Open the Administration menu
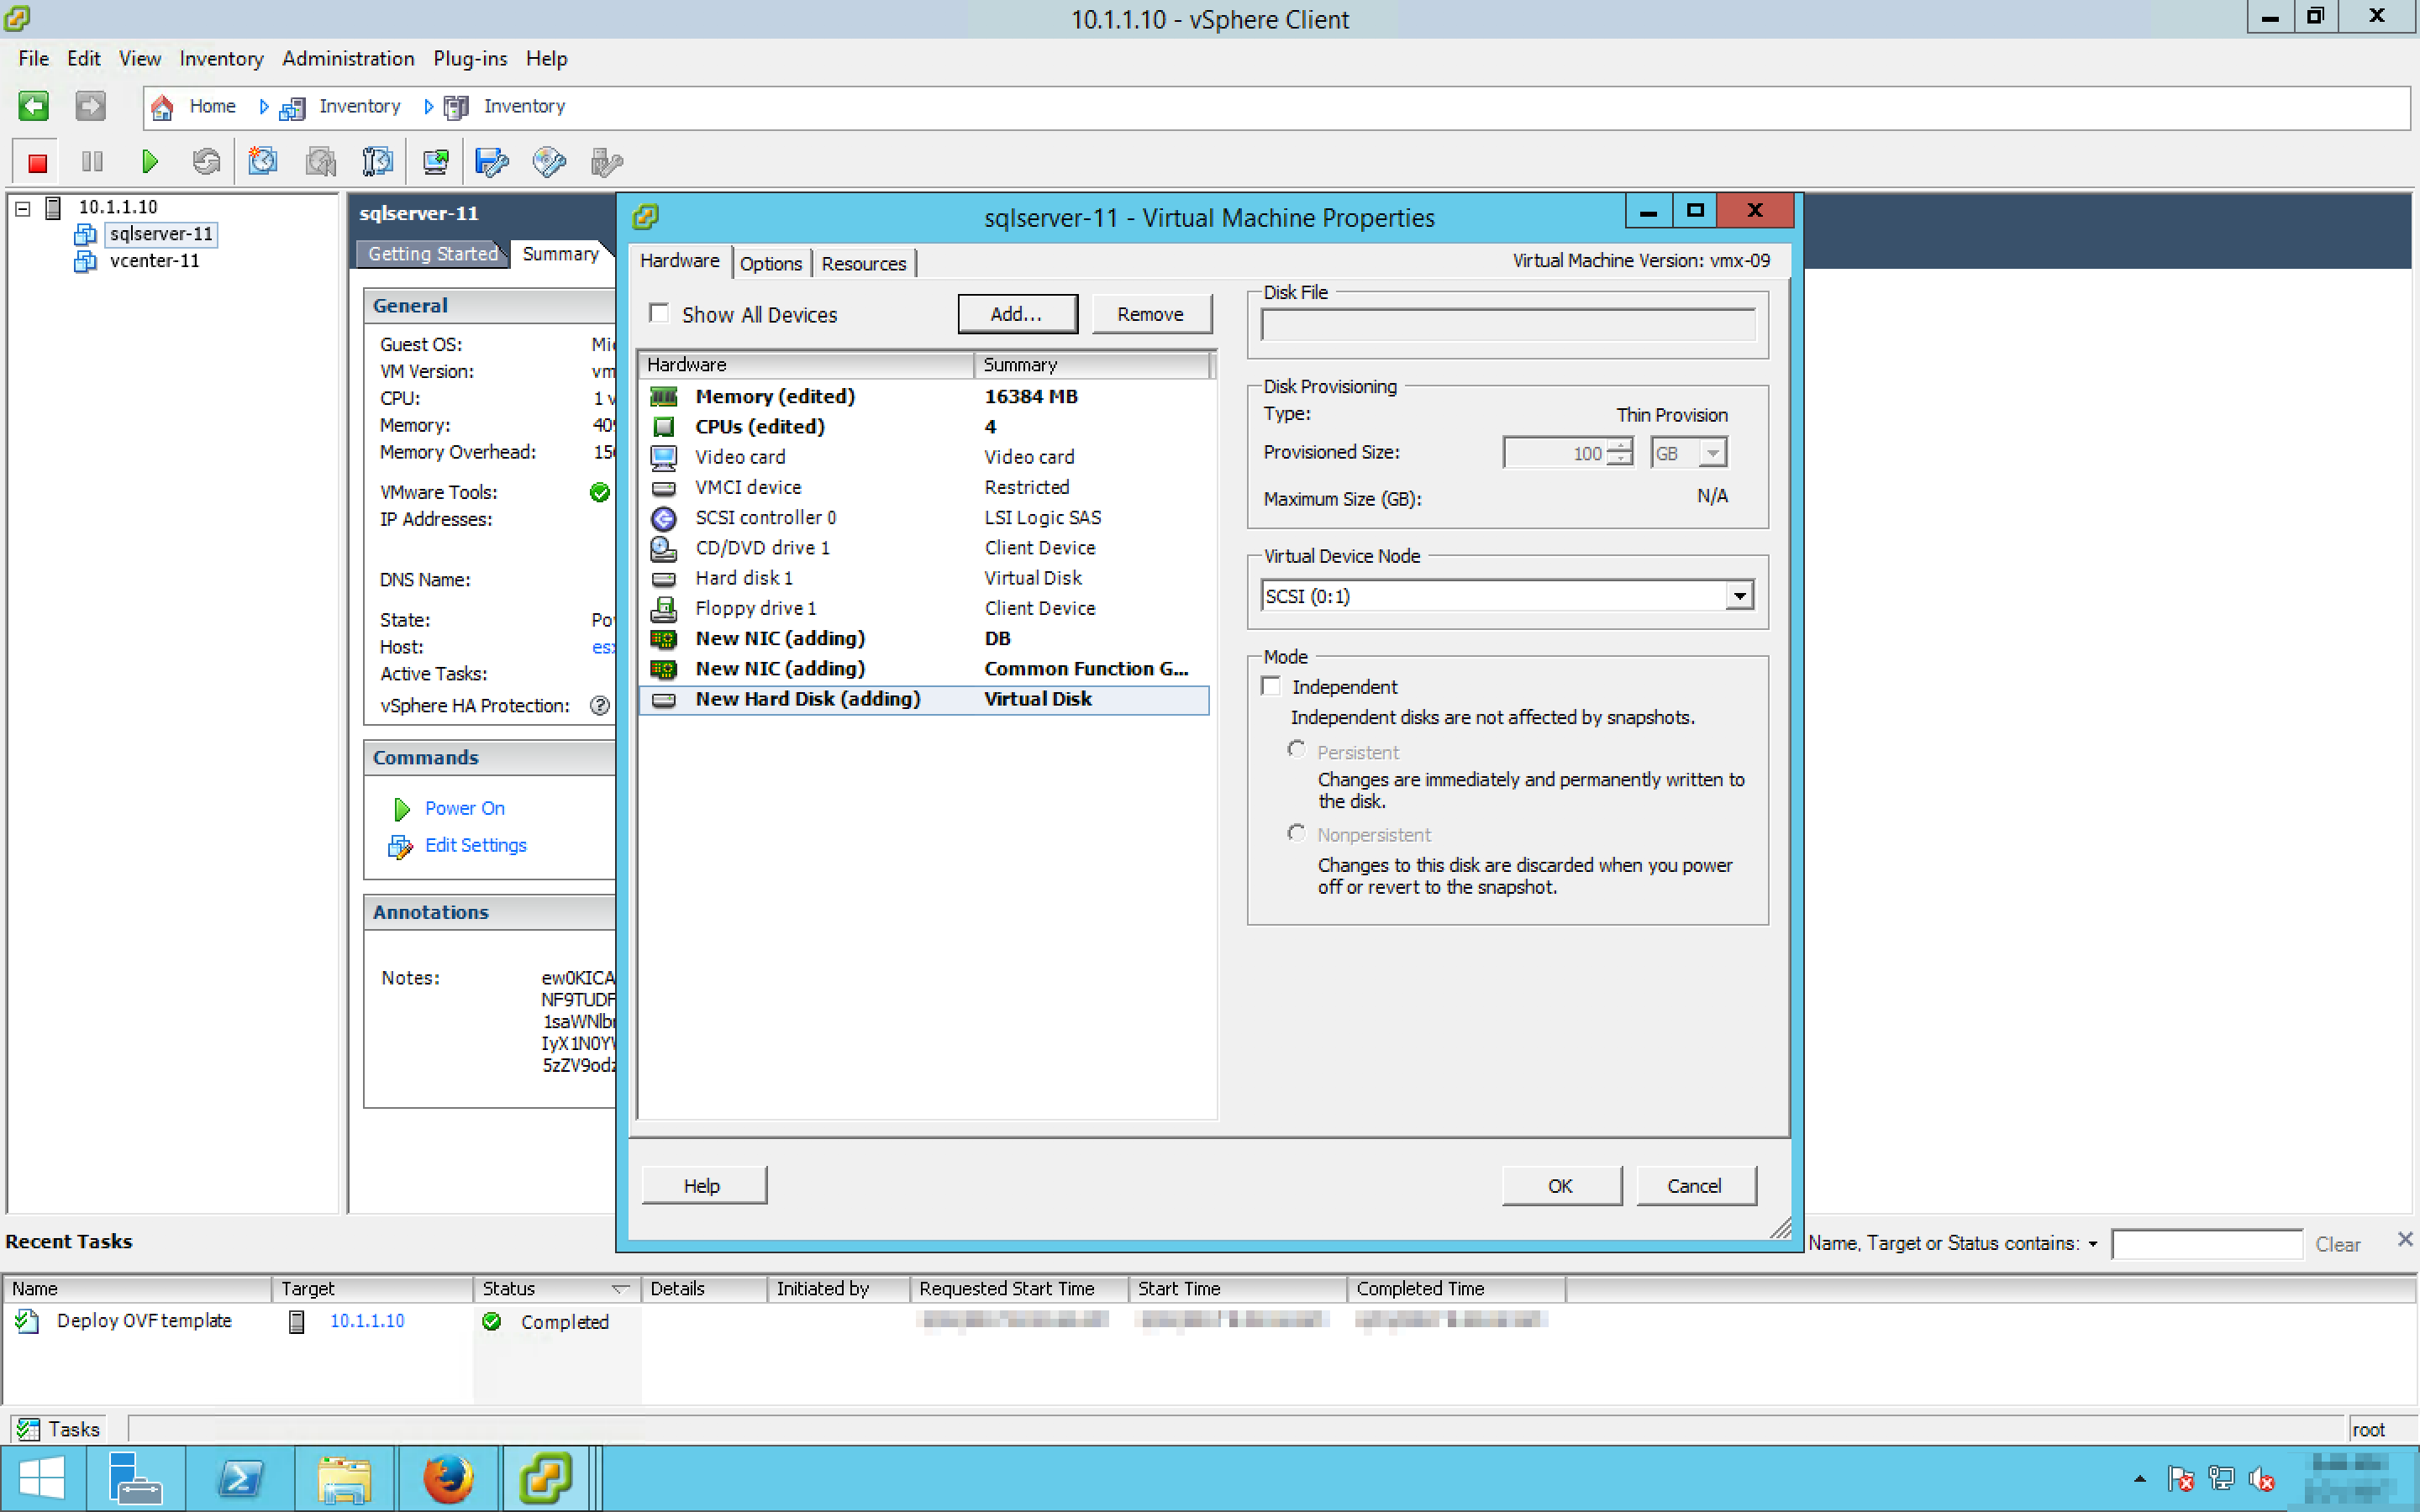Screen dimensions: 2420x1512 coord(348,59)
